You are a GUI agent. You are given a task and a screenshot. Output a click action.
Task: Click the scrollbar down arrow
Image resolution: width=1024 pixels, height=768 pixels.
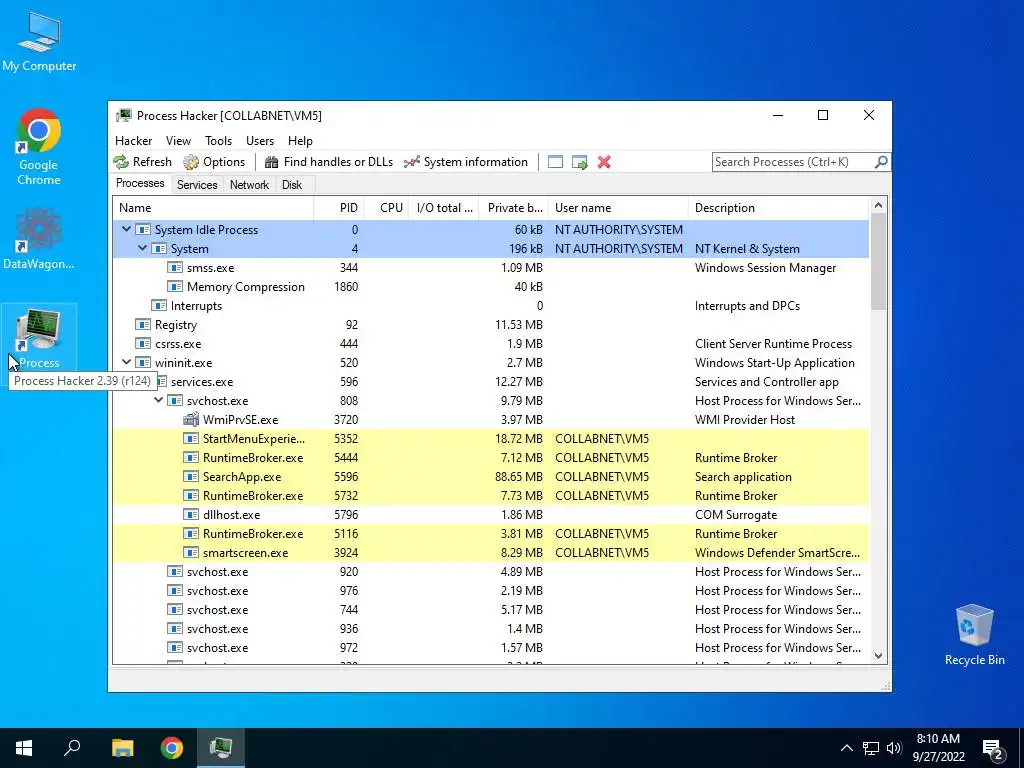878,656
